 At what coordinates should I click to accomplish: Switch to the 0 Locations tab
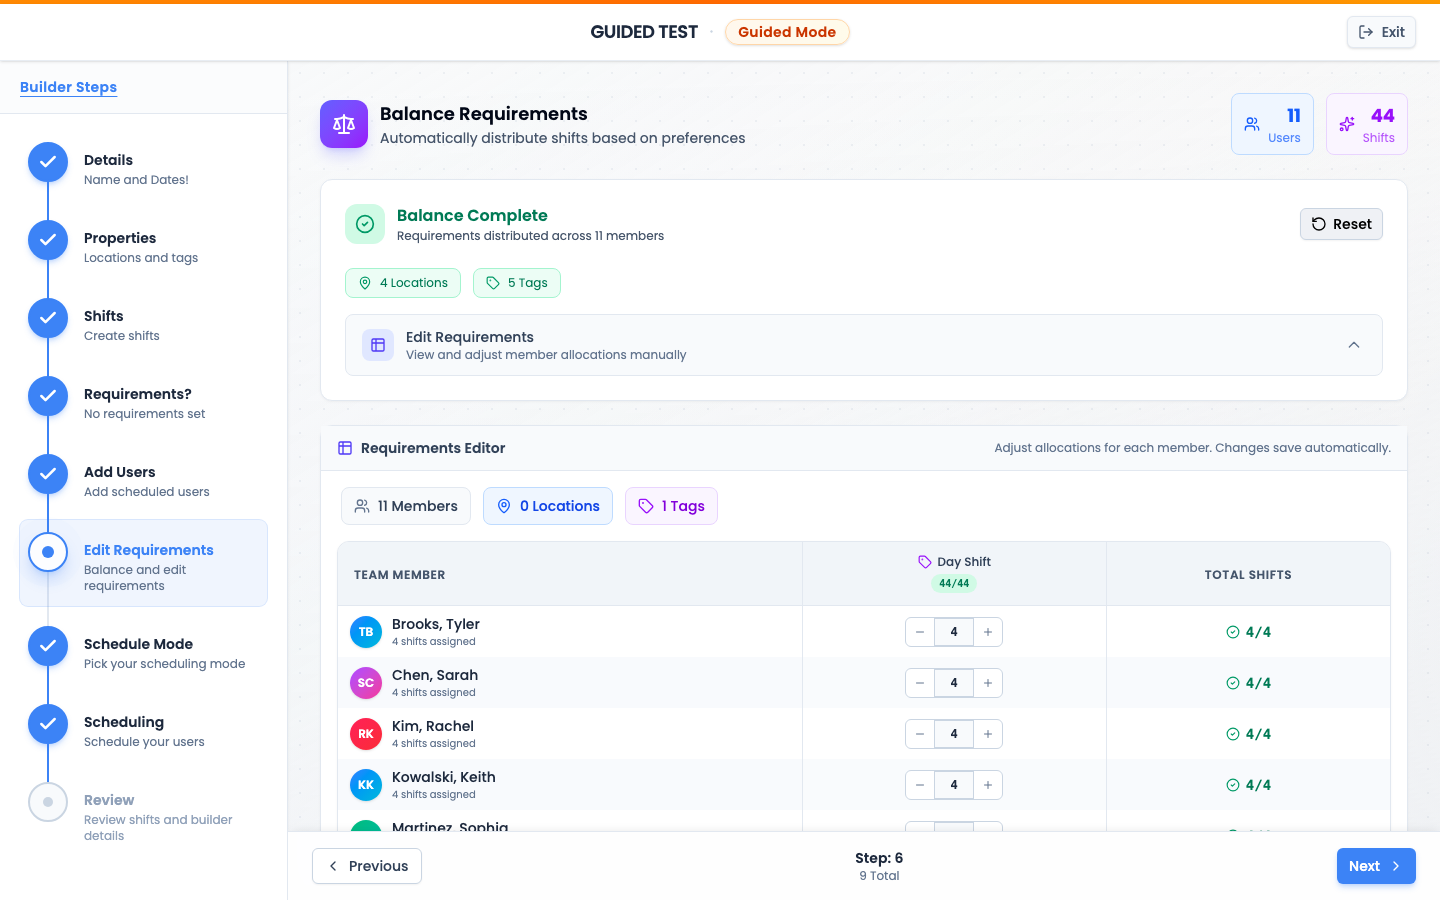click(x=548, y=506)
